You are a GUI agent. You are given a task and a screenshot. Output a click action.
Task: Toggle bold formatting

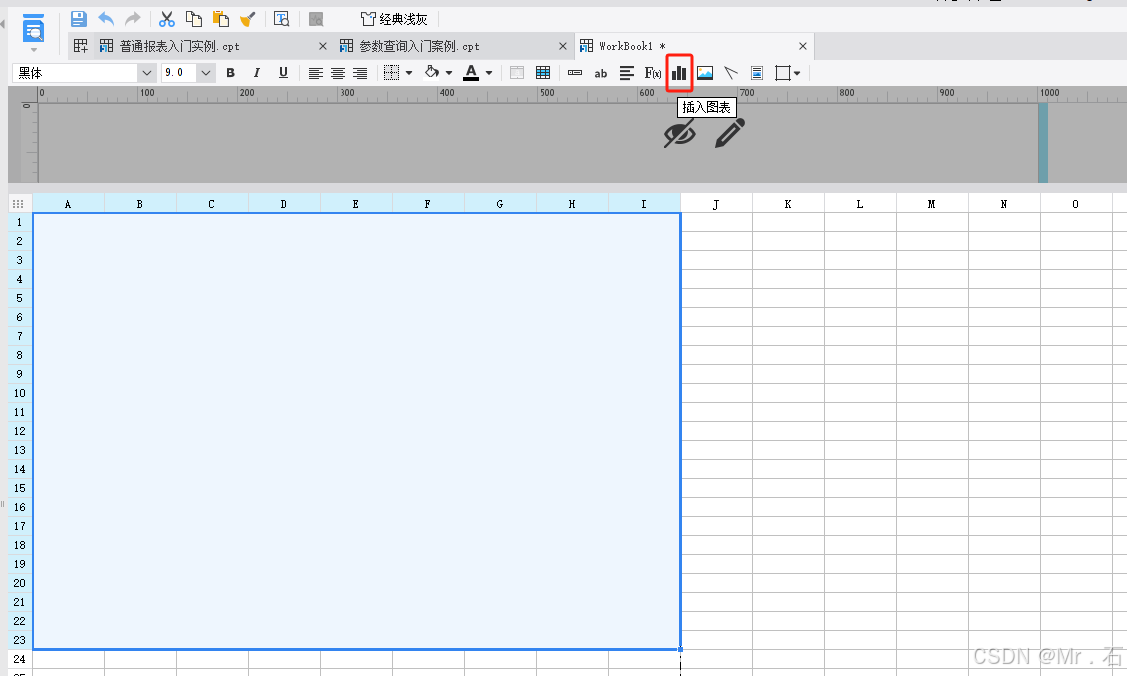click(230, 73)
